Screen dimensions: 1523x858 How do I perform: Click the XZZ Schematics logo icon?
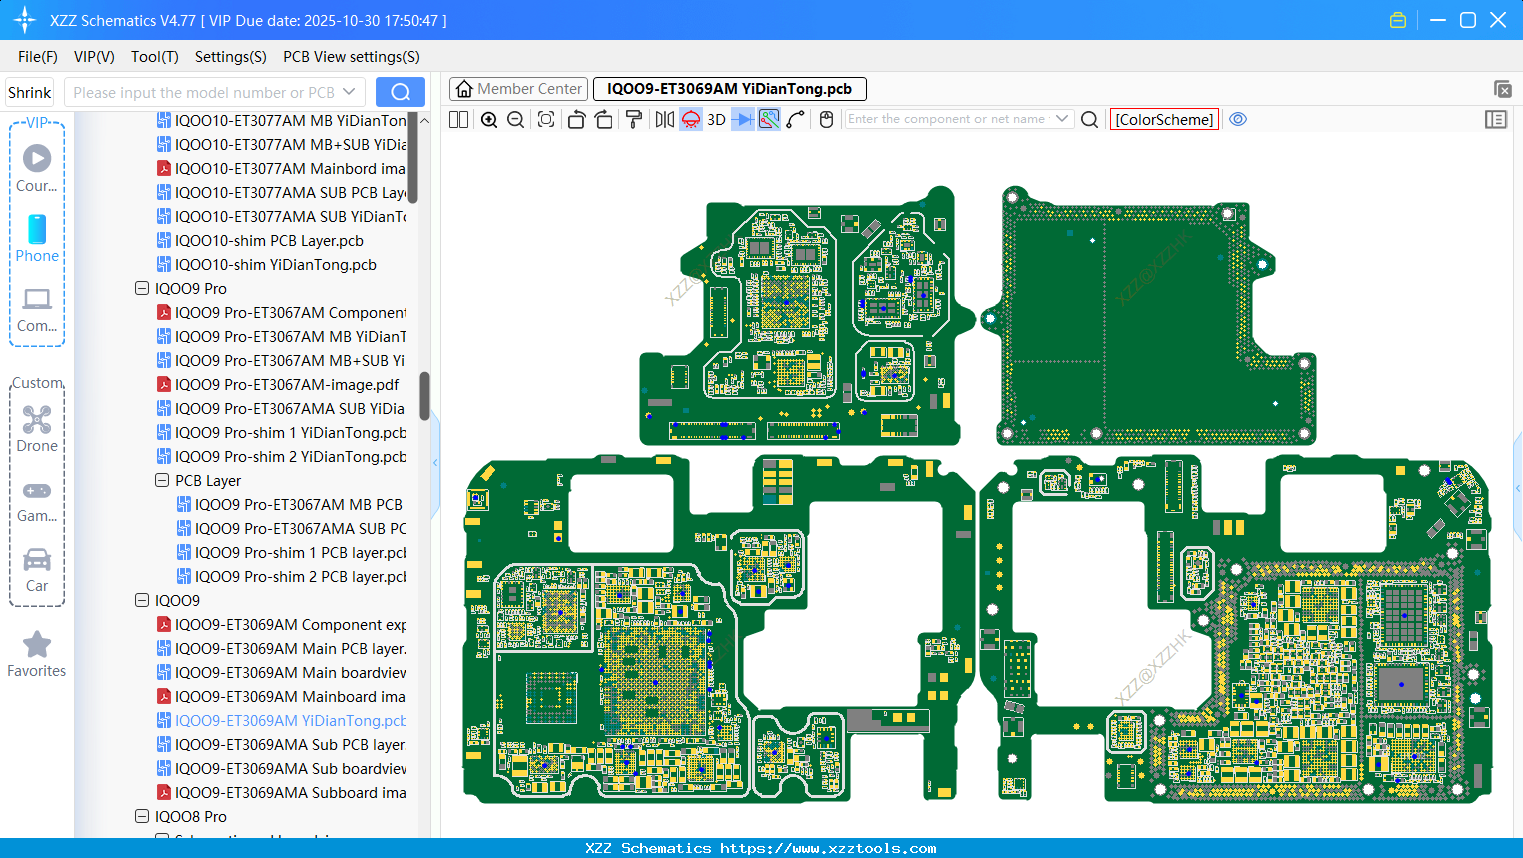25,20
